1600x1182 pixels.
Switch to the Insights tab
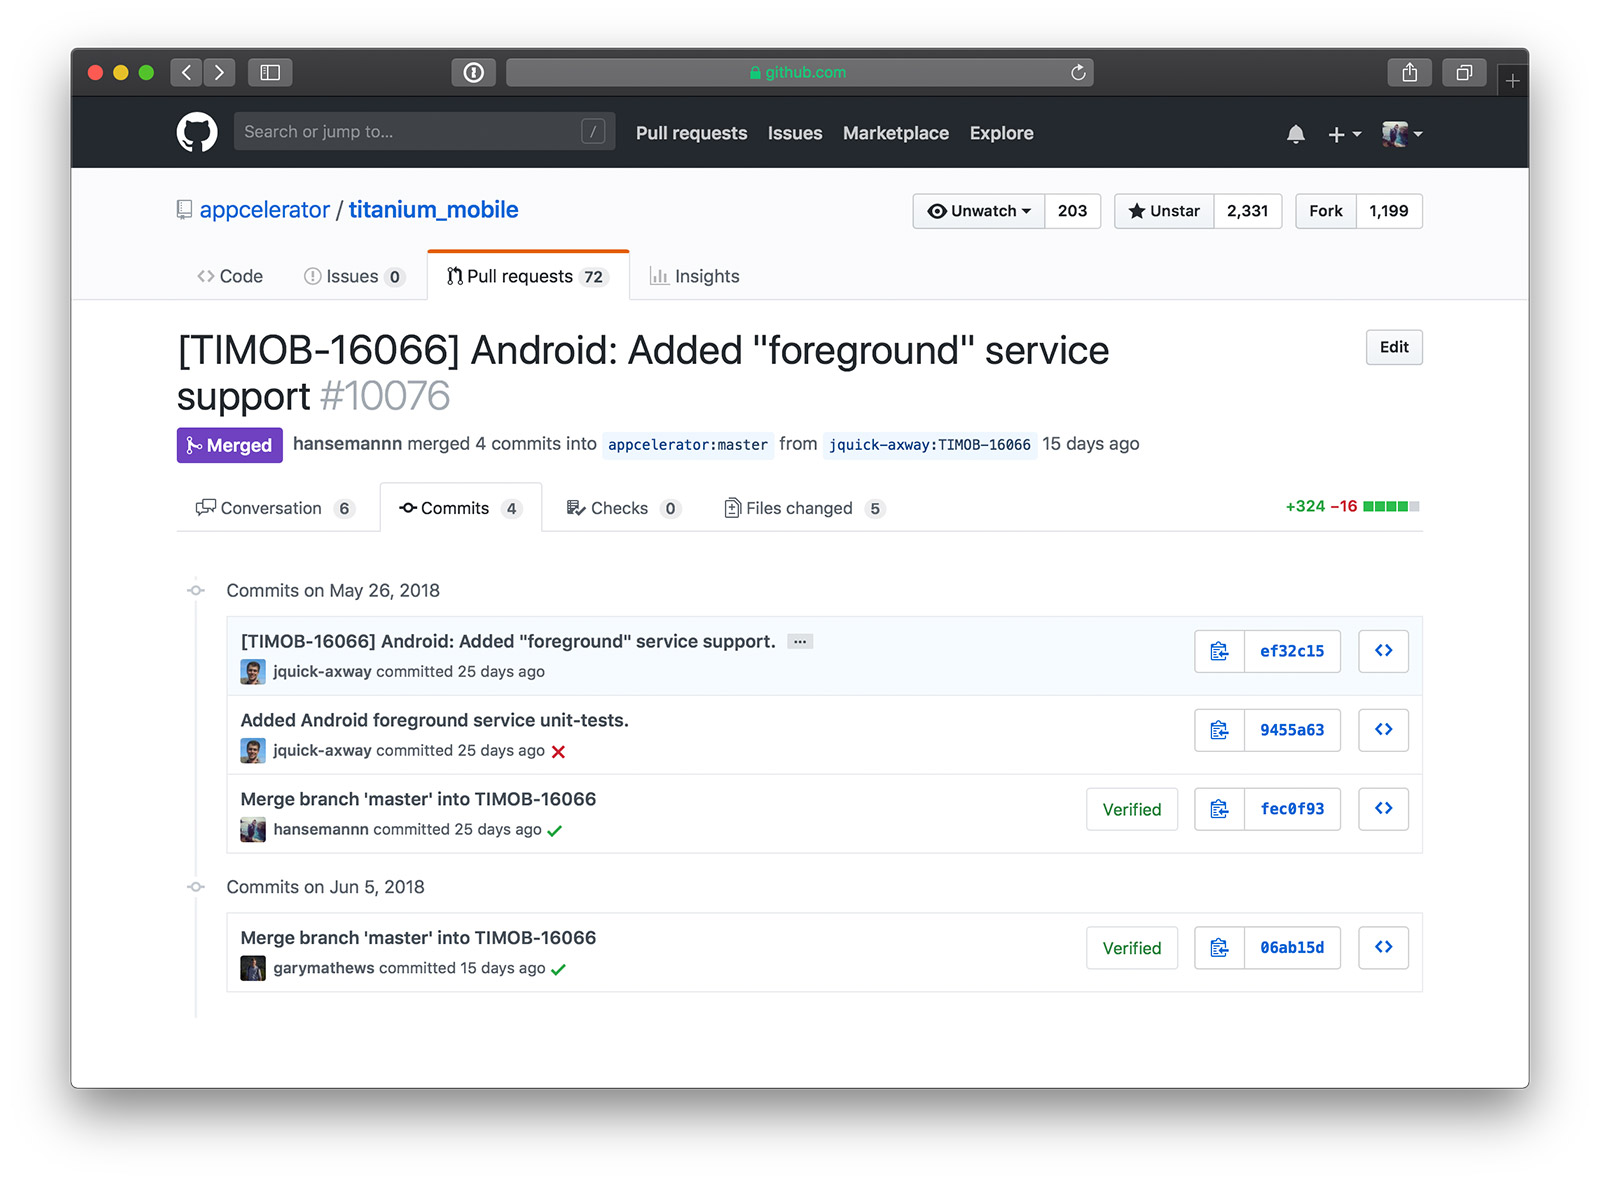click(x=695, y=276)
